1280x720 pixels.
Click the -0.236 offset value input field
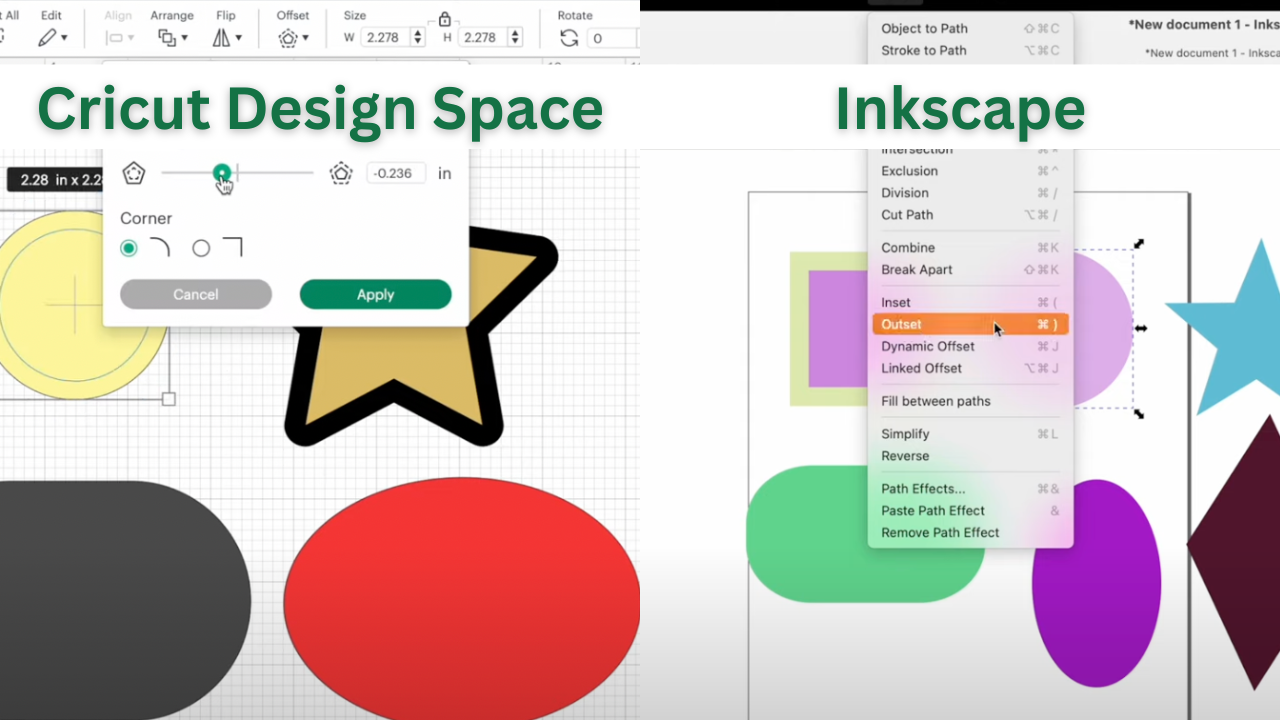click(x=396, y=173)
